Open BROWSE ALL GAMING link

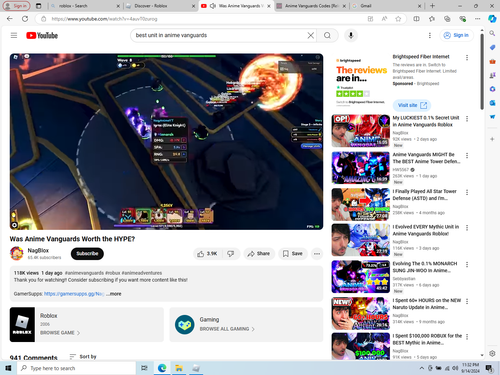(227, 329)
